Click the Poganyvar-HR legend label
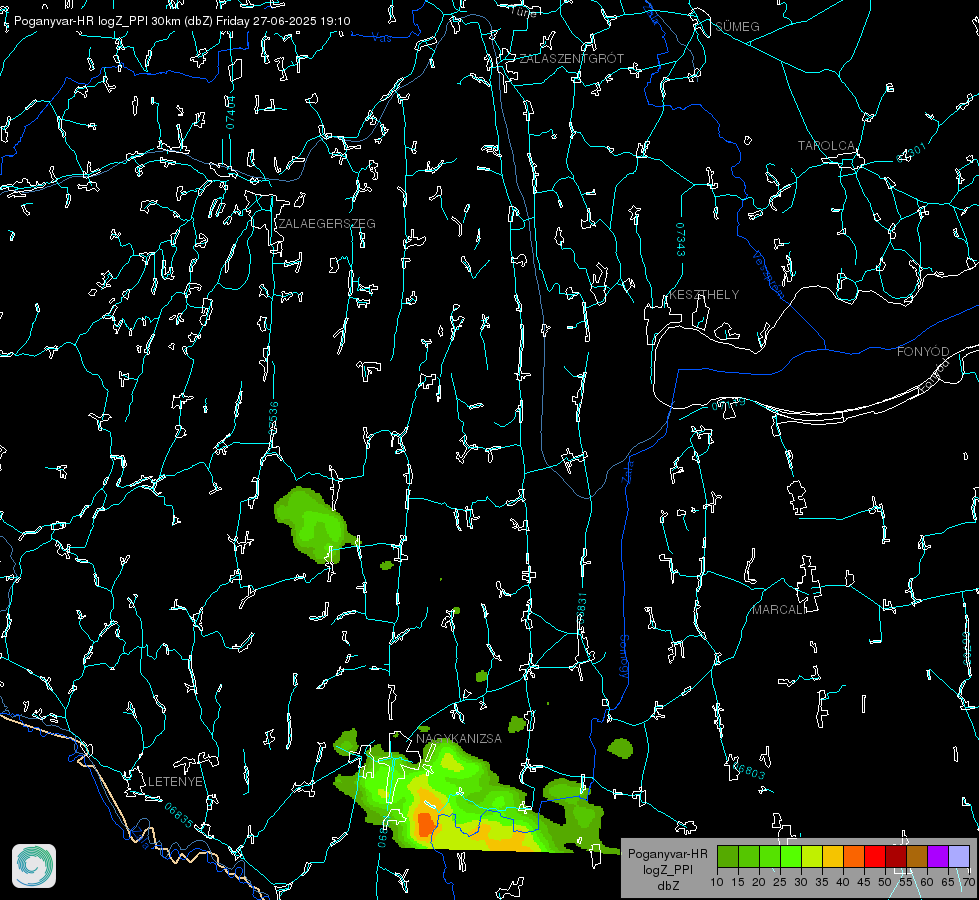This screenshot has height=900, width=979. click(x=668, y=854)
